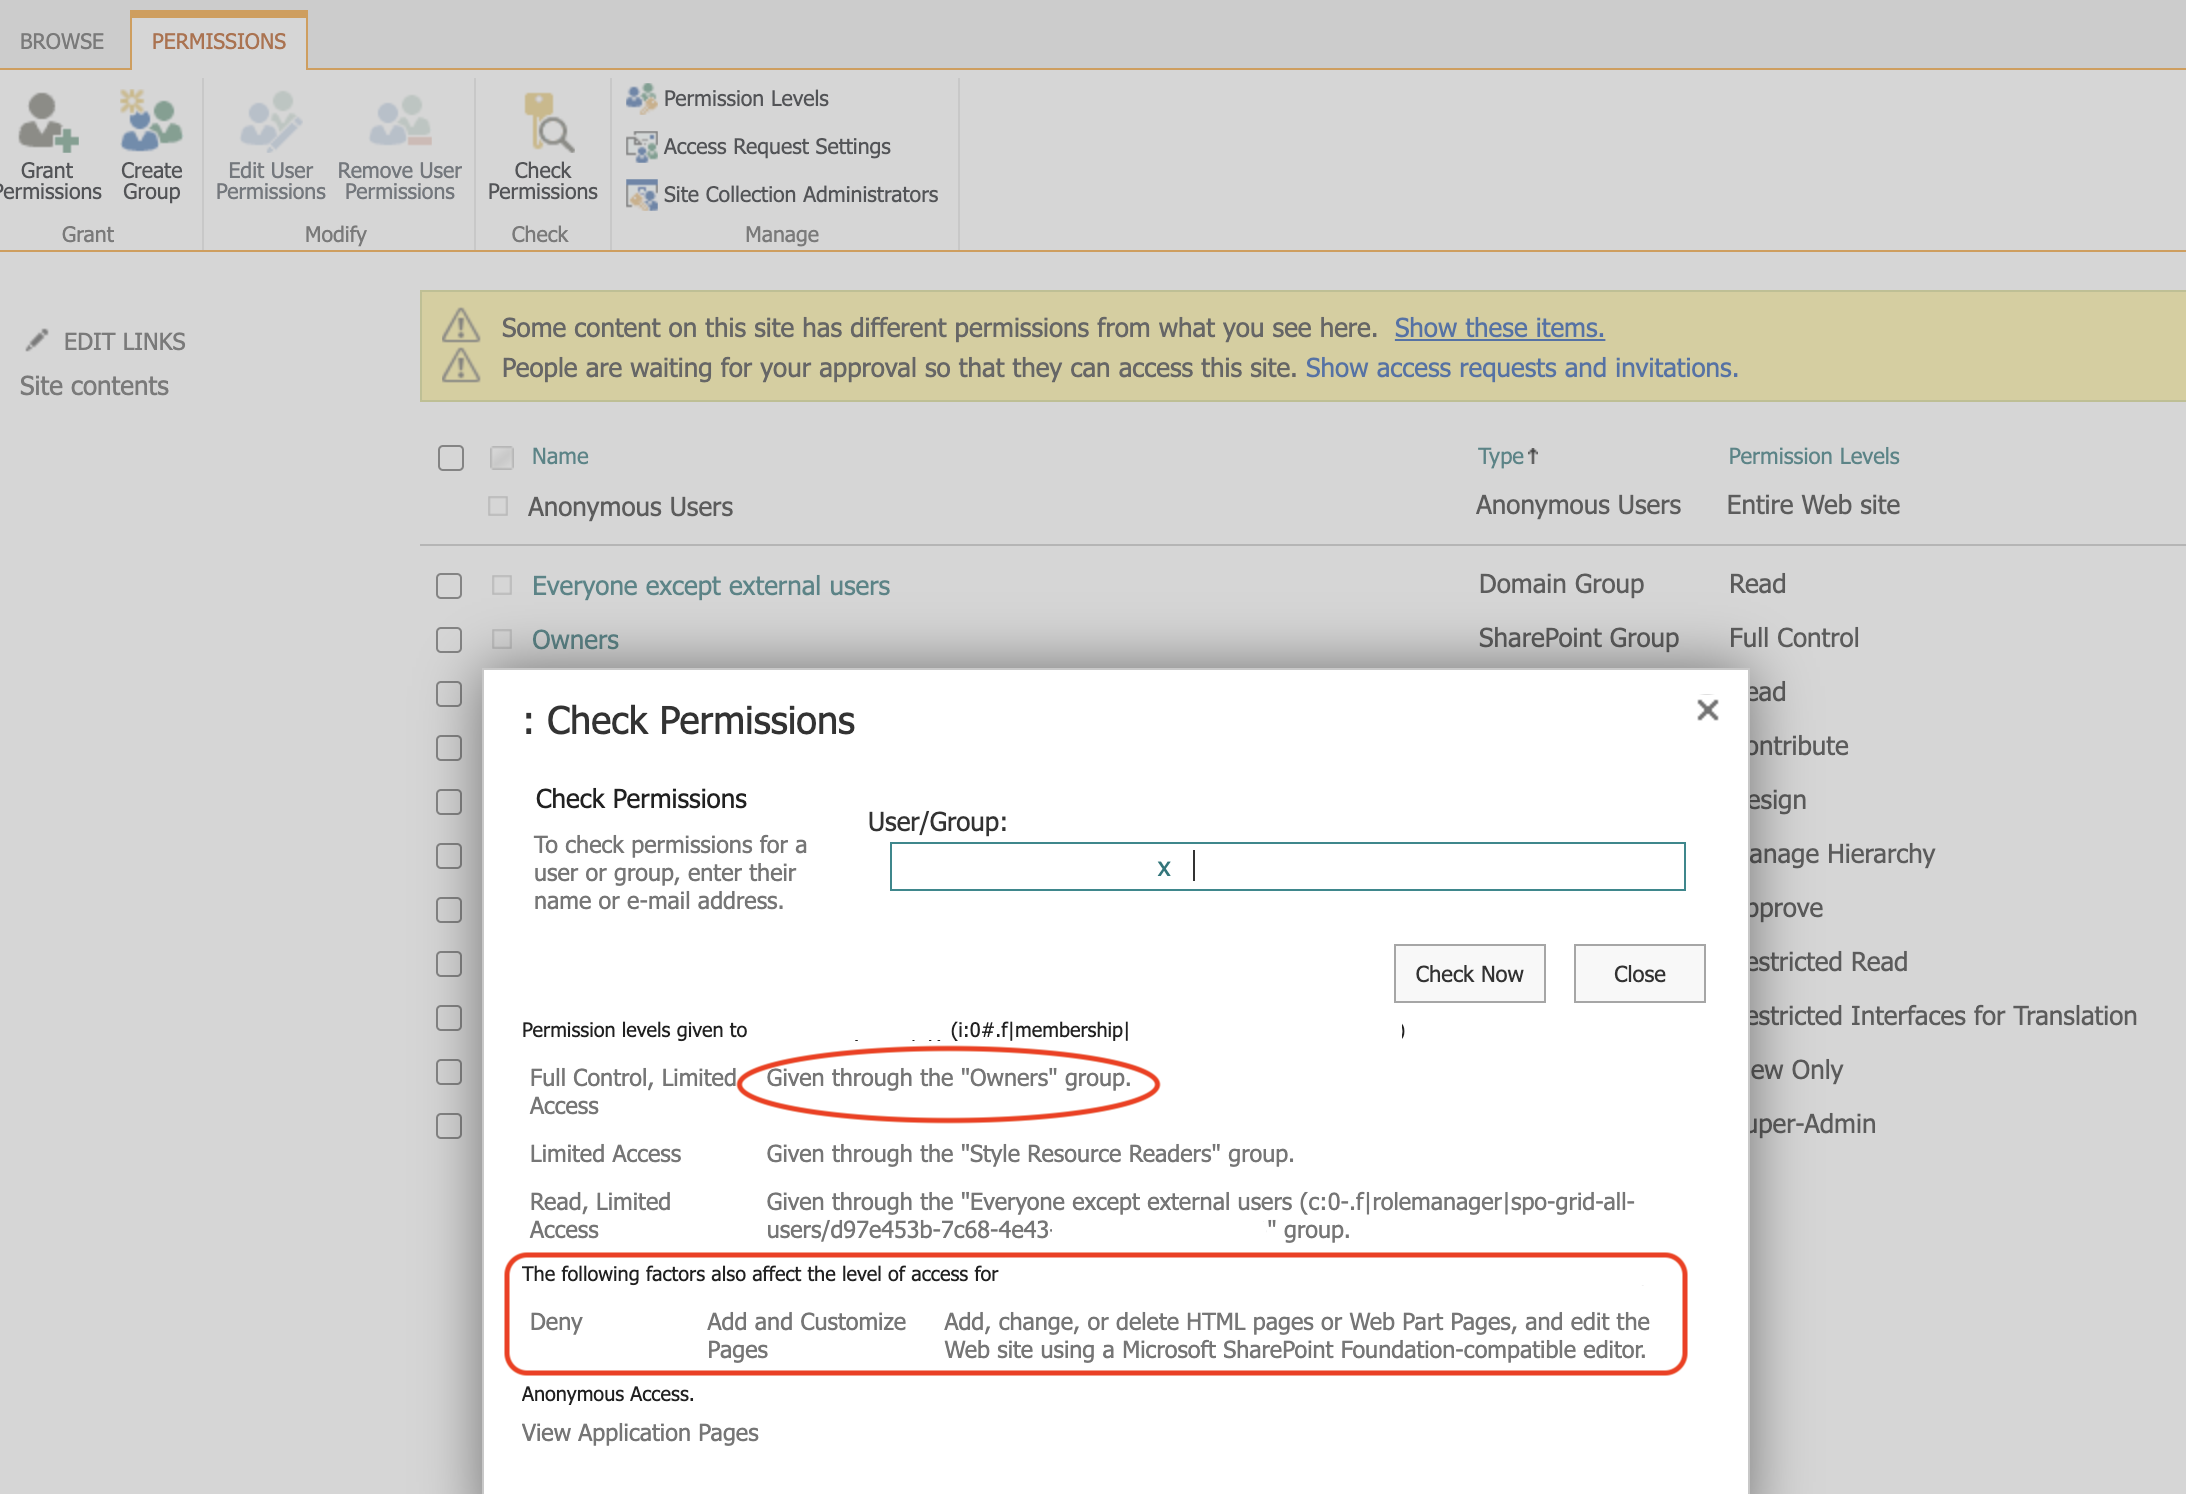This screenshot has height=1494, width=2186.
Task: Click the Domain Group type cell
Action: point(1561,584)
